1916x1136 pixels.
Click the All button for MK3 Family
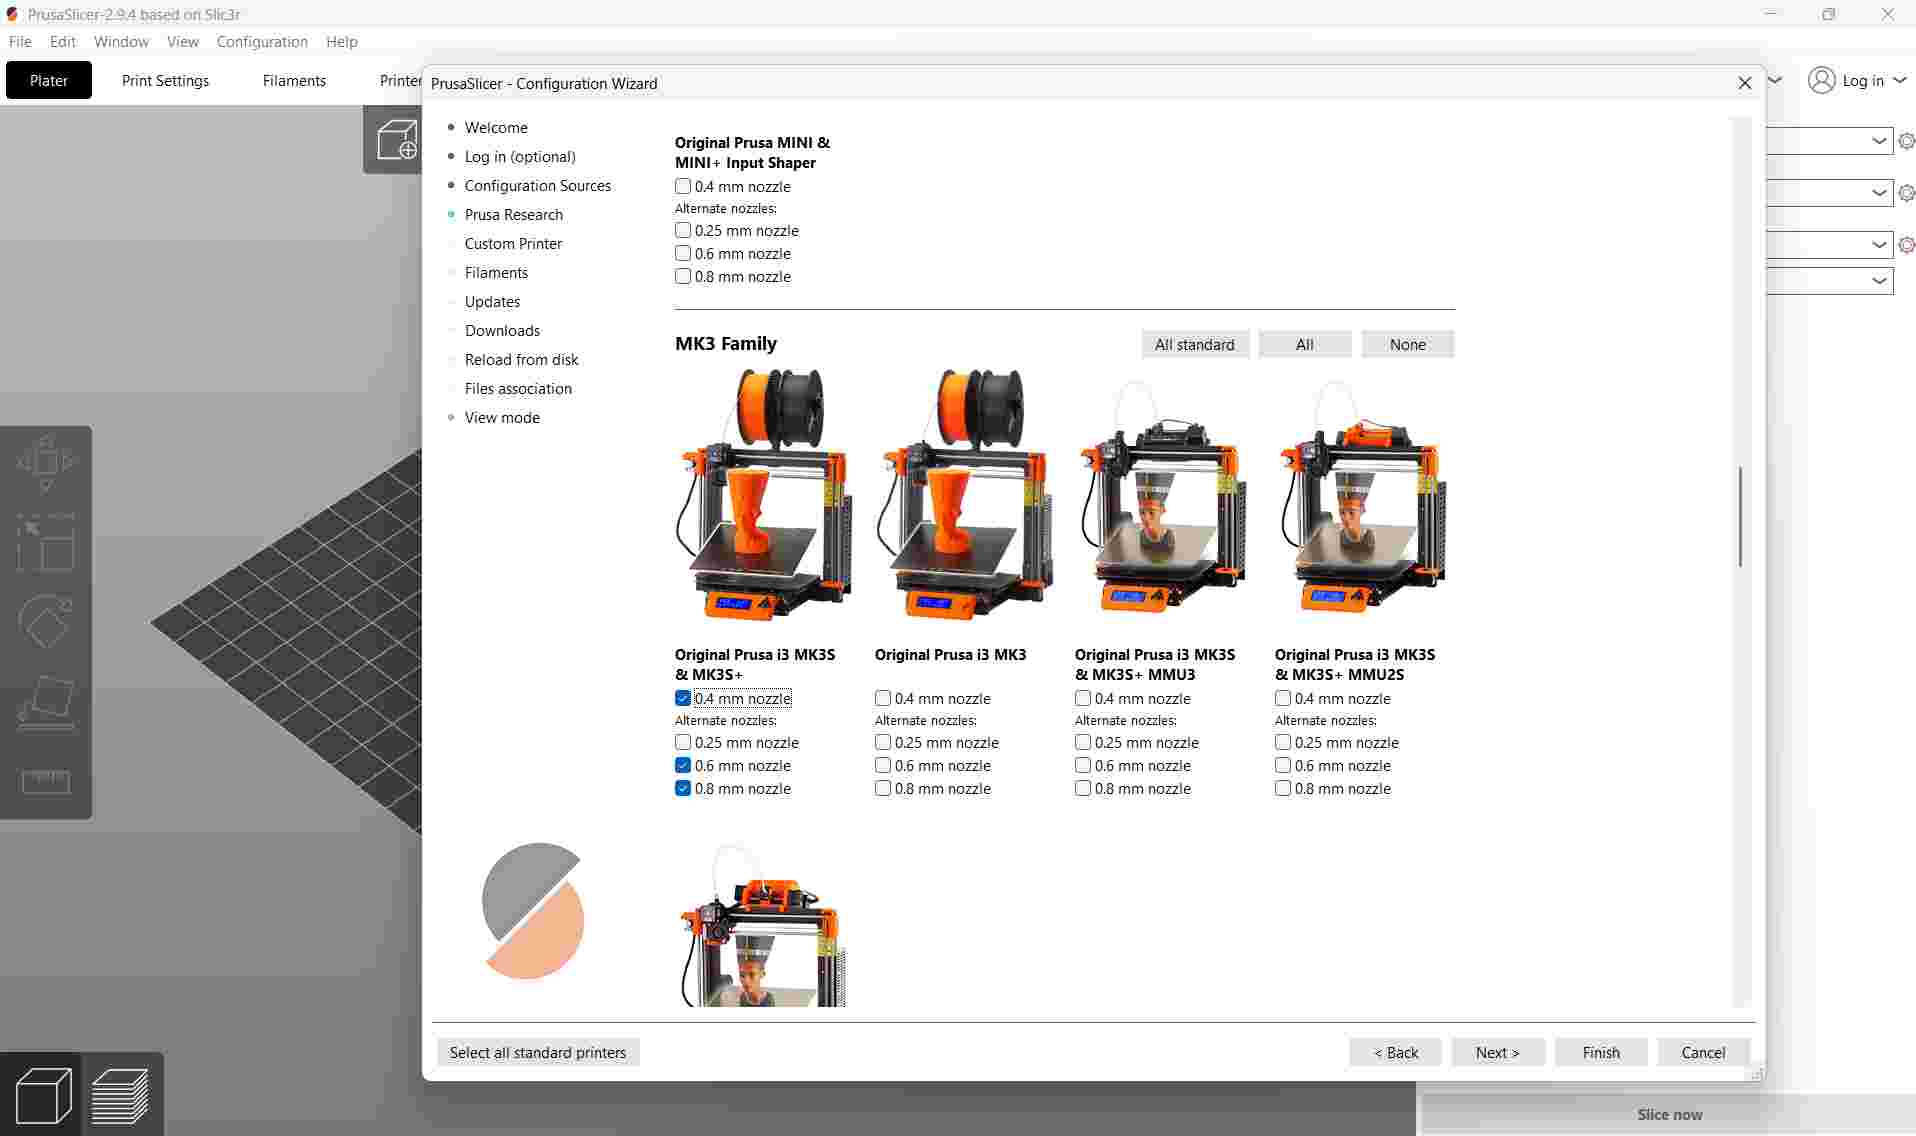pos(1305,344)
